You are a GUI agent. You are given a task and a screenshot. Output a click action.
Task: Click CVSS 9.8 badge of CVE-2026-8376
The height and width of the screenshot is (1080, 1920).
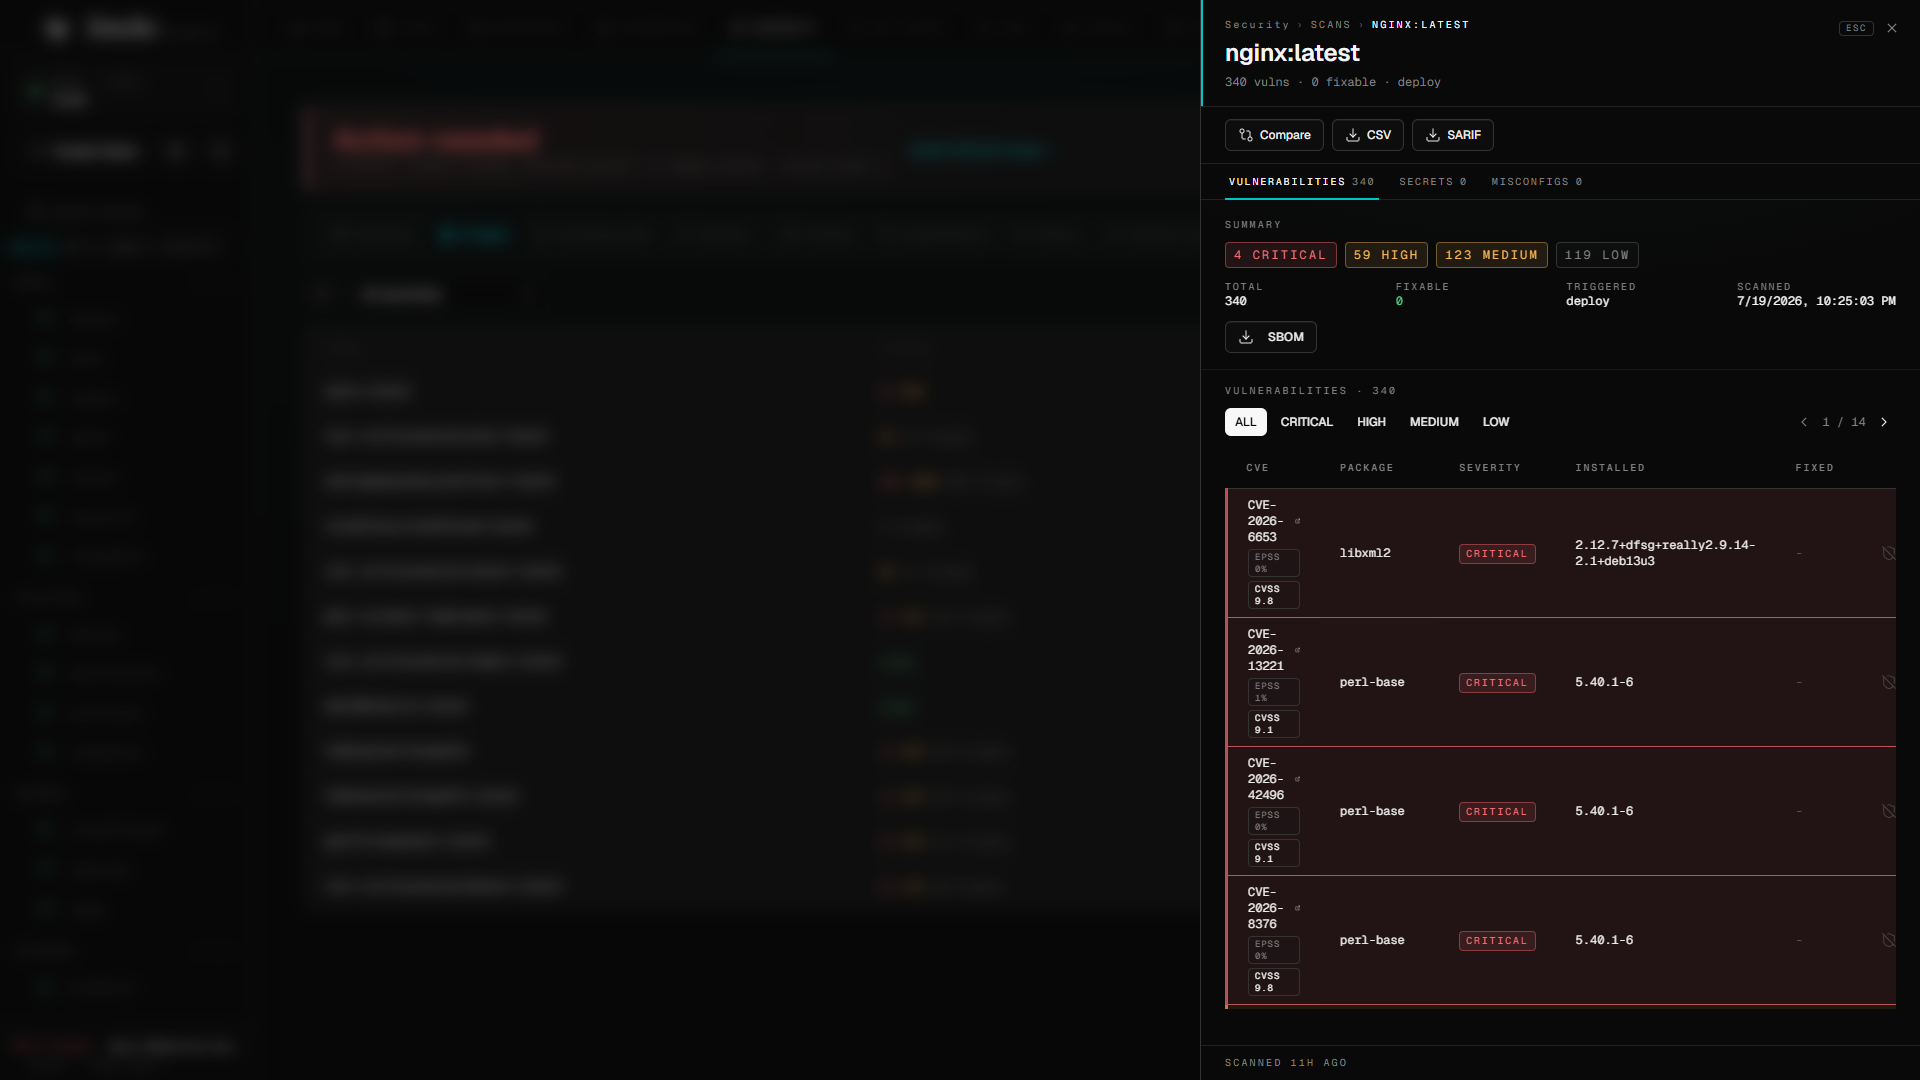[x=1273, y=982]
